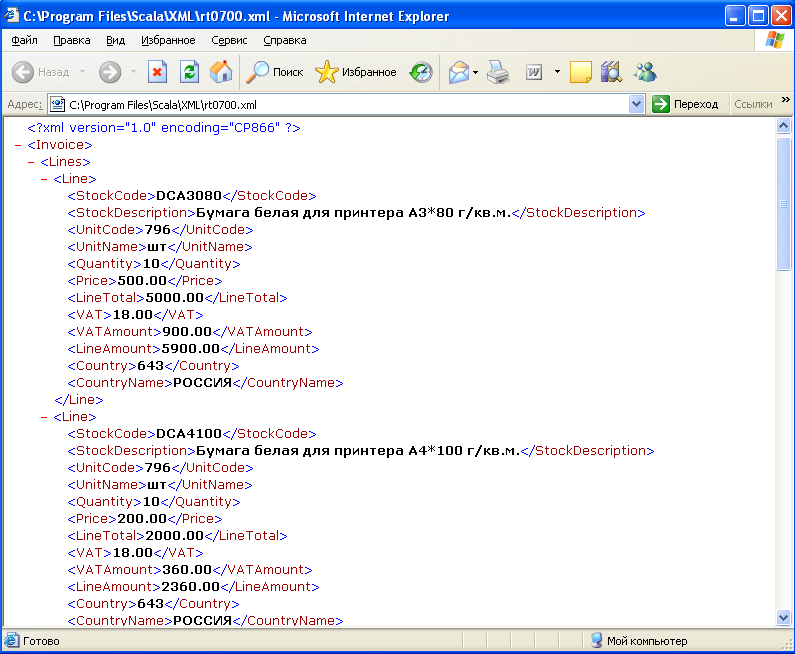Collapse the Invoice root node
Screen dimensions: 795x654
coord(18,146)
